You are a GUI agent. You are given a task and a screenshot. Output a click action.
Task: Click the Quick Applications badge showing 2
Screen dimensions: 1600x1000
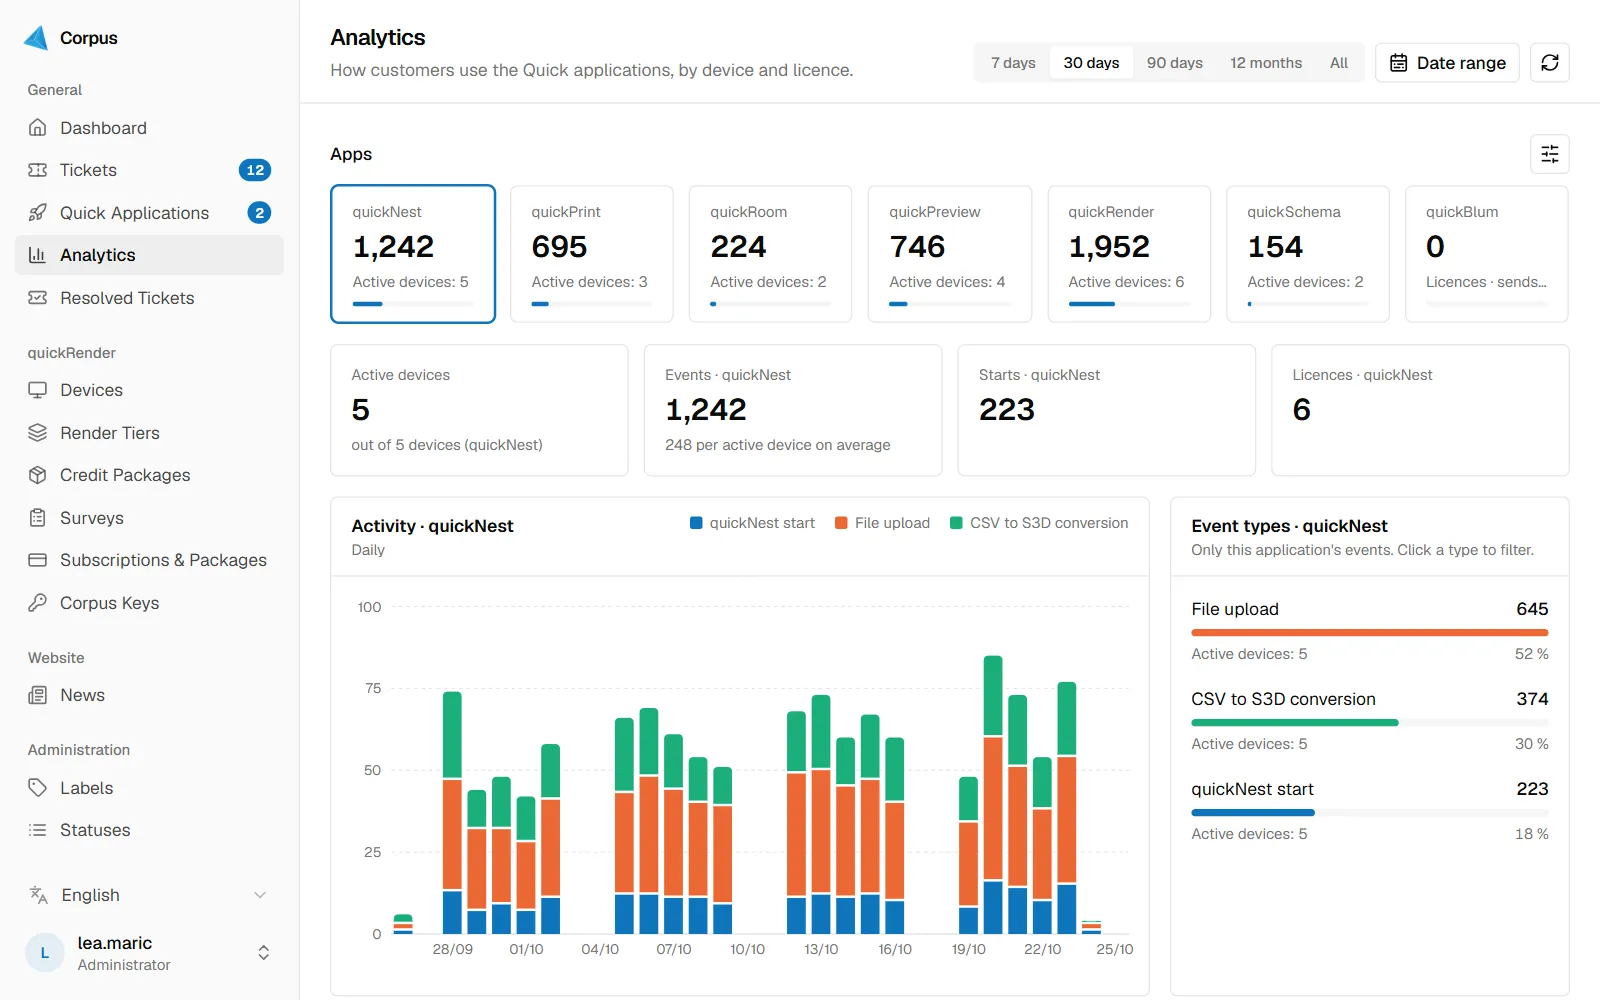[259, 213]
